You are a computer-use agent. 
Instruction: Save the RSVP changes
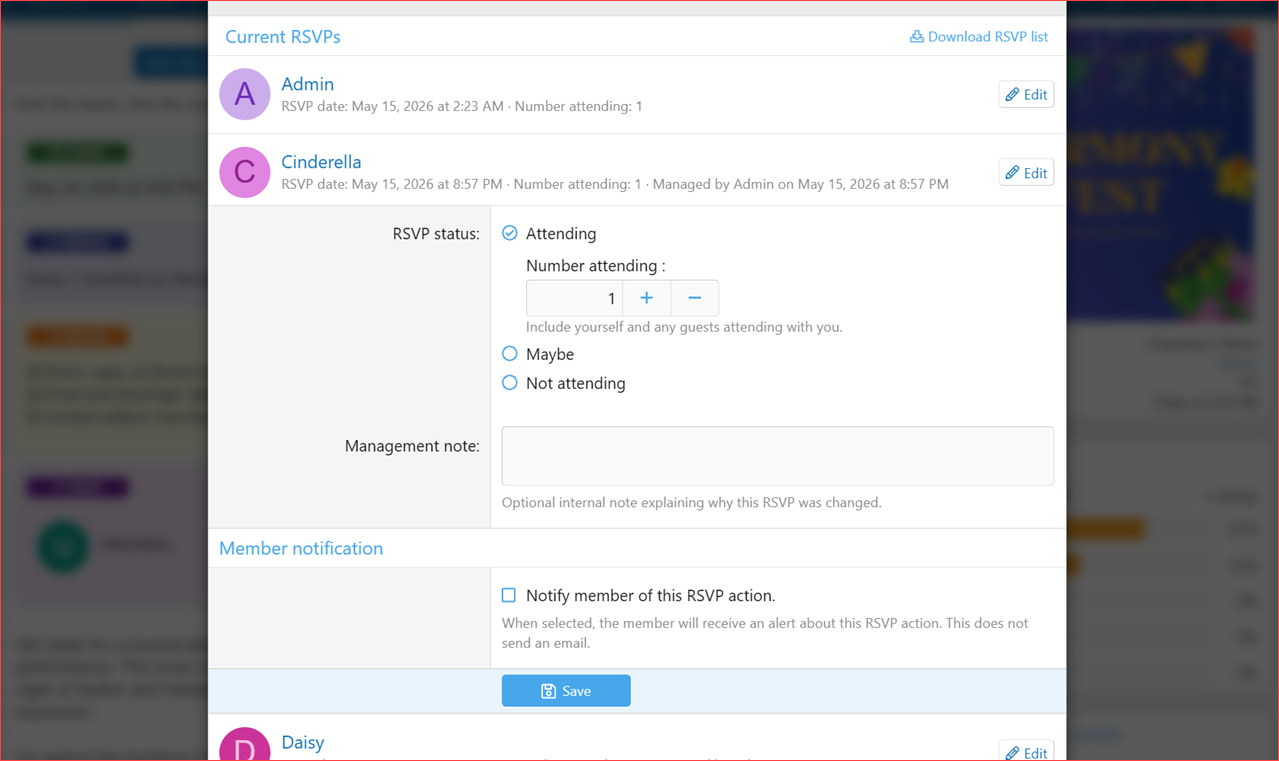pyautogui.click(x=566, y=691)
